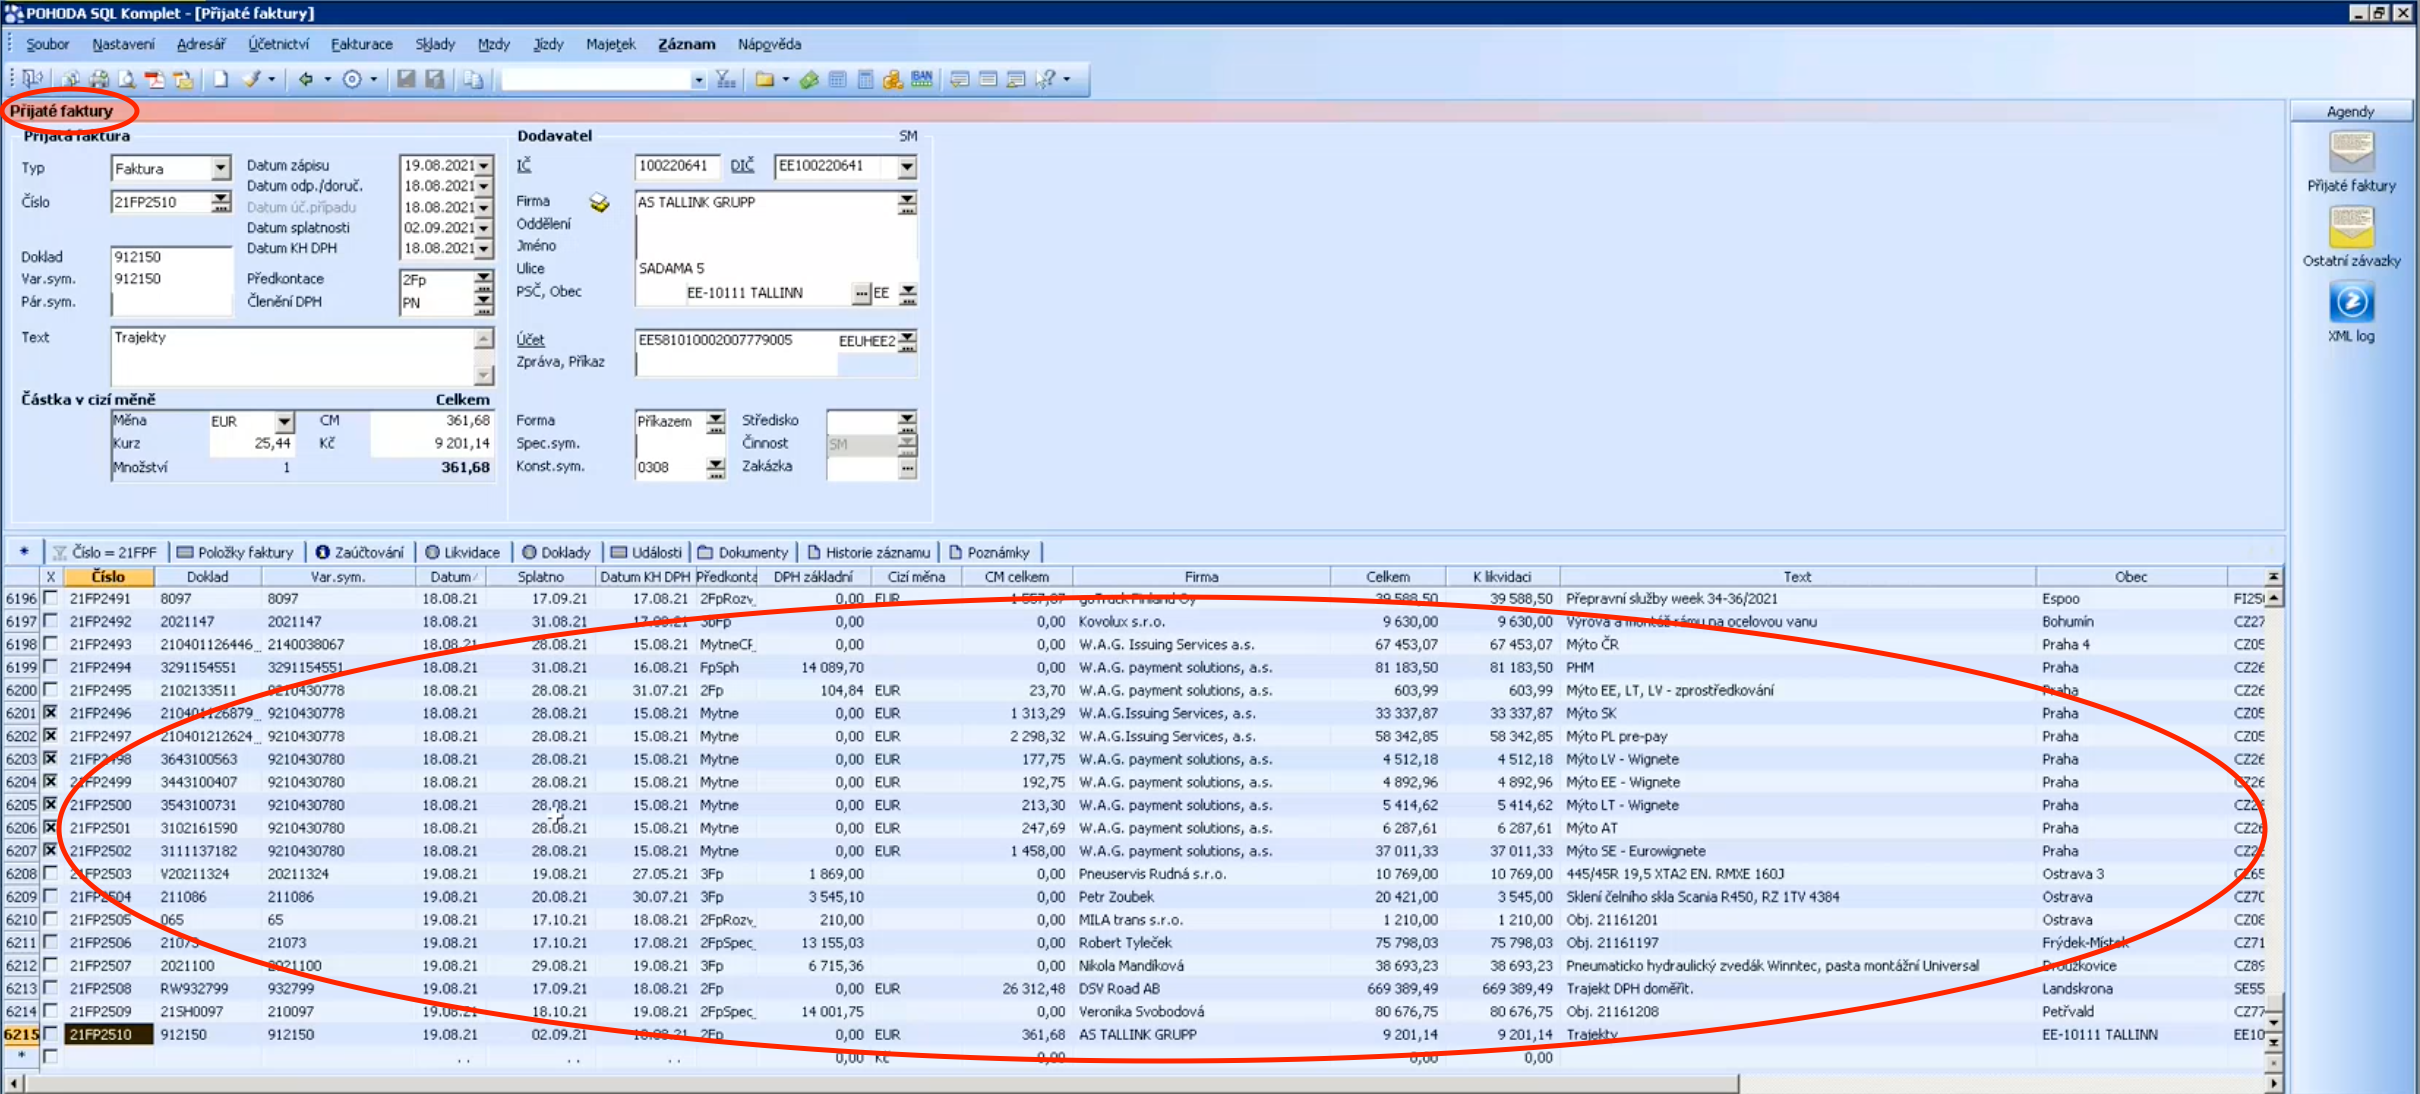Open the DIČ dropdown showing EE100220641
Screen dimensions: 2420x1094
pos(907,167)
